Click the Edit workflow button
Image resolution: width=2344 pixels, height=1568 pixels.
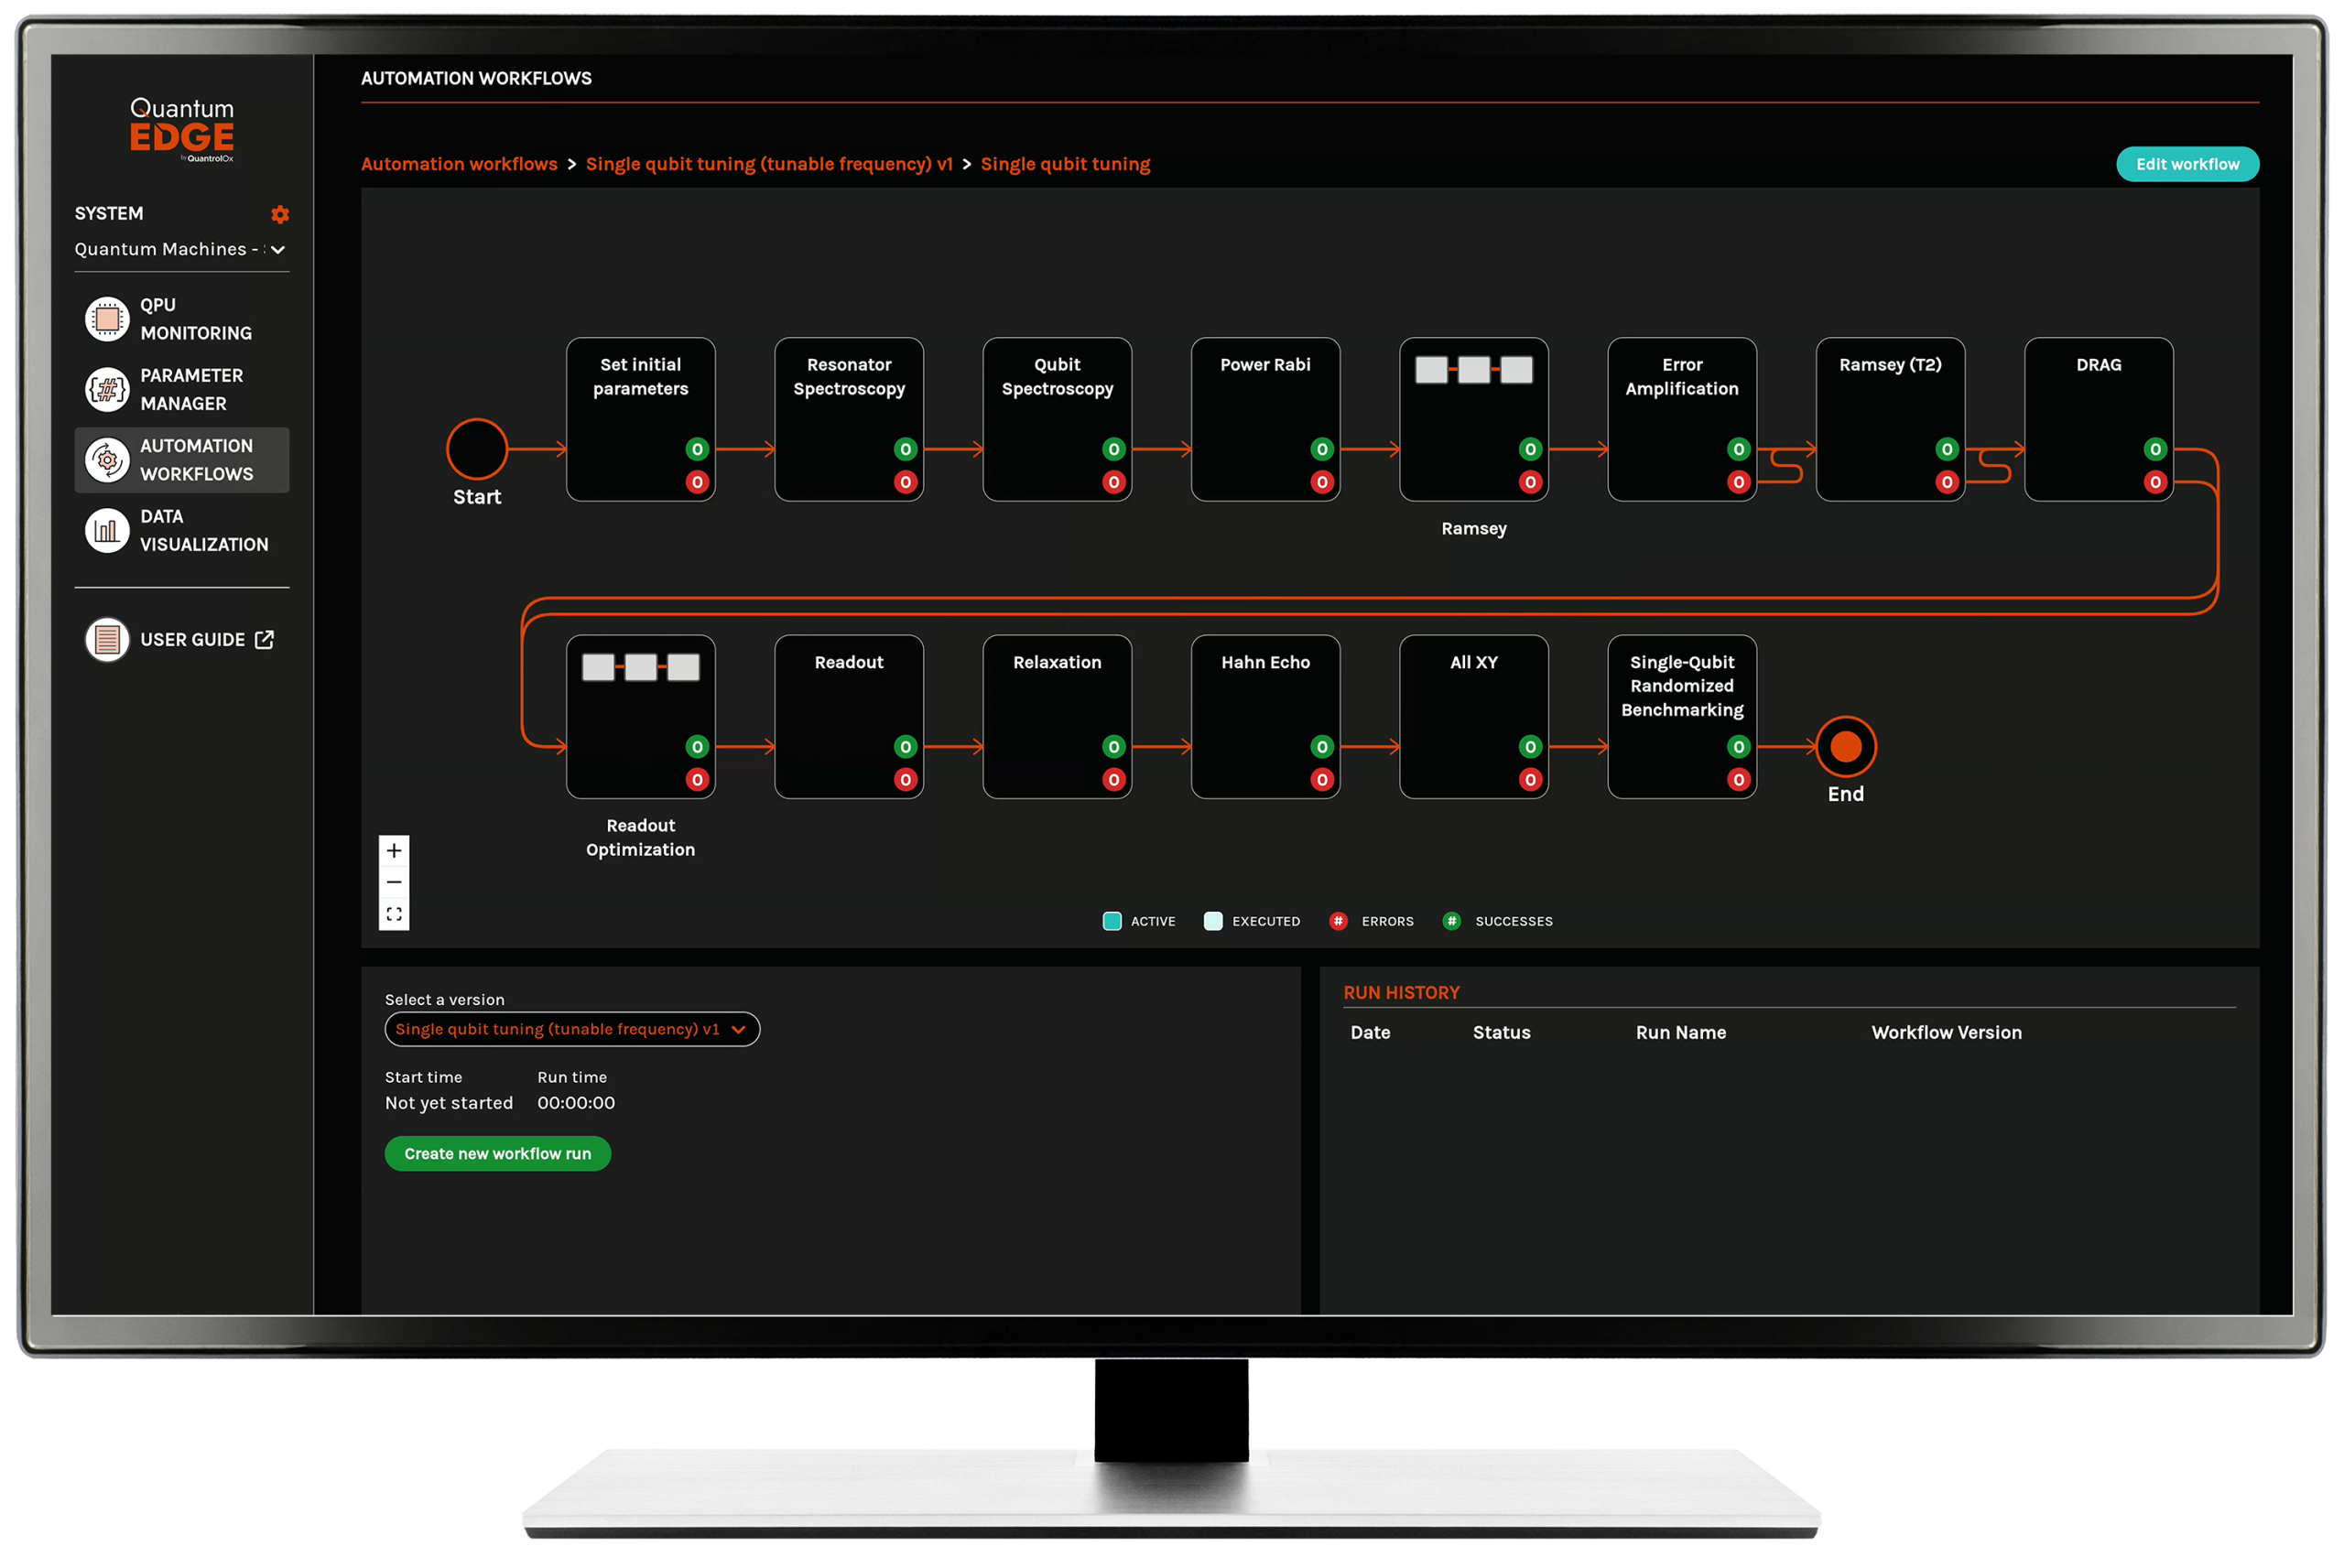click(x=2187, y=164)
